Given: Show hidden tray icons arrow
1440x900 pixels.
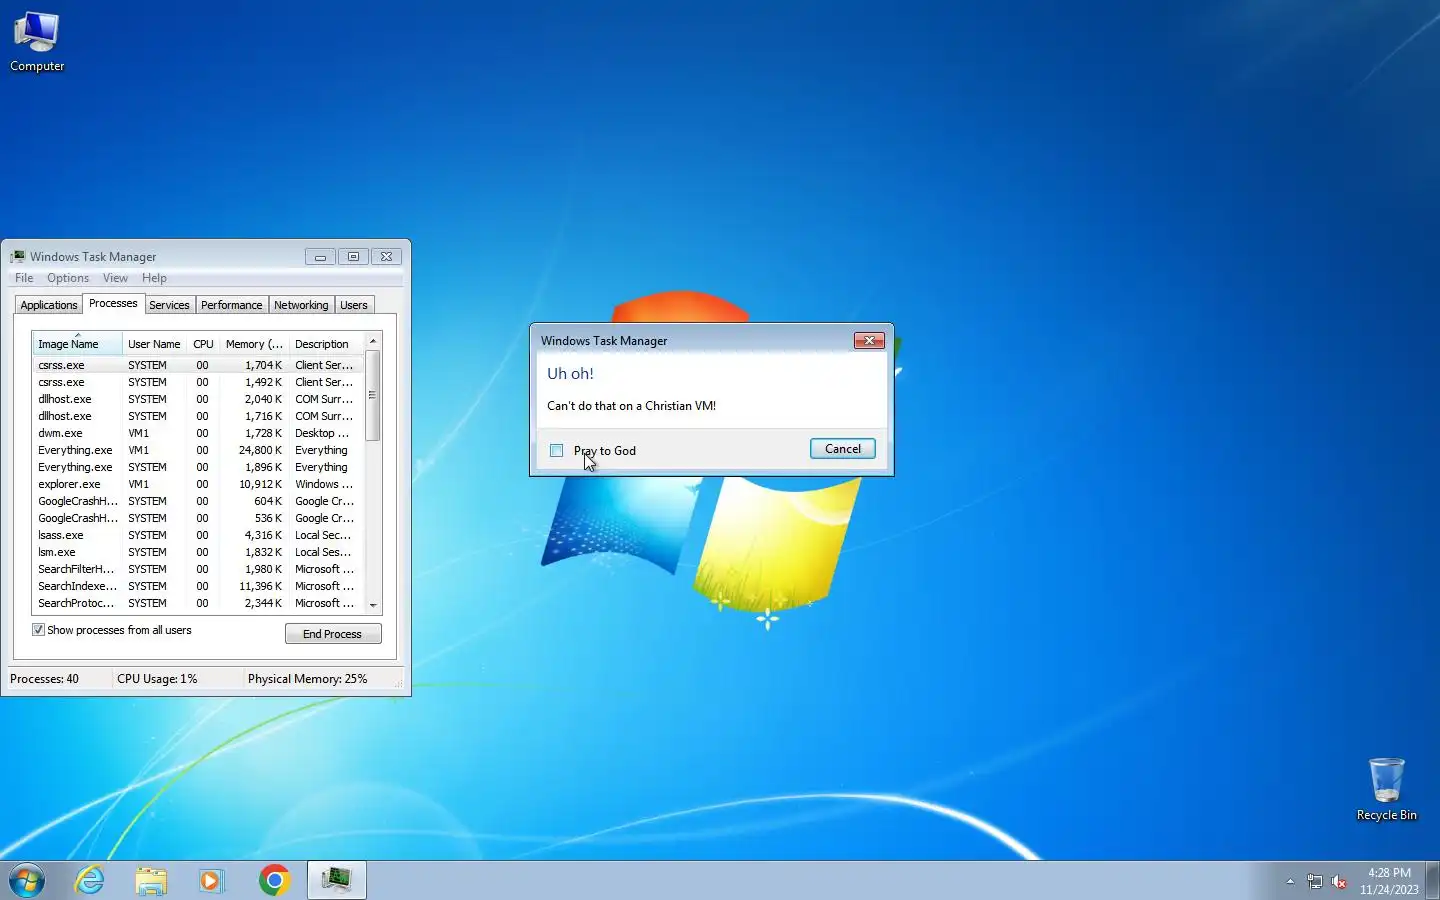Looking at the screenshot, I should 1290,881.
